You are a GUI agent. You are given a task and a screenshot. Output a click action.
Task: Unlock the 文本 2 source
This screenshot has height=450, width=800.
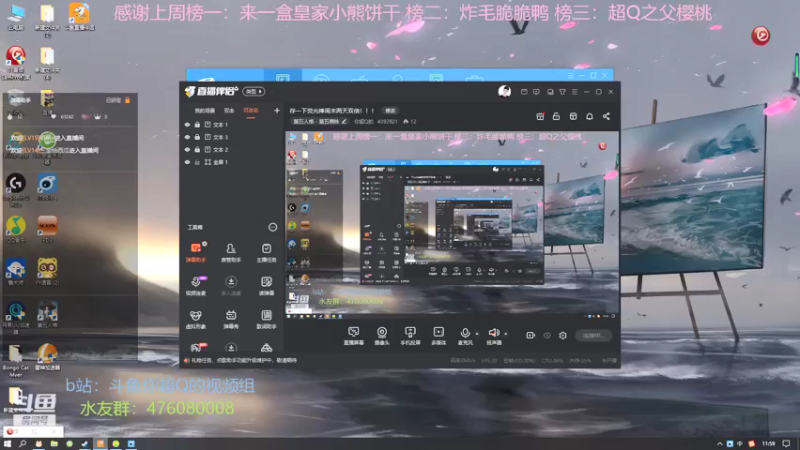tap(197, 149)
